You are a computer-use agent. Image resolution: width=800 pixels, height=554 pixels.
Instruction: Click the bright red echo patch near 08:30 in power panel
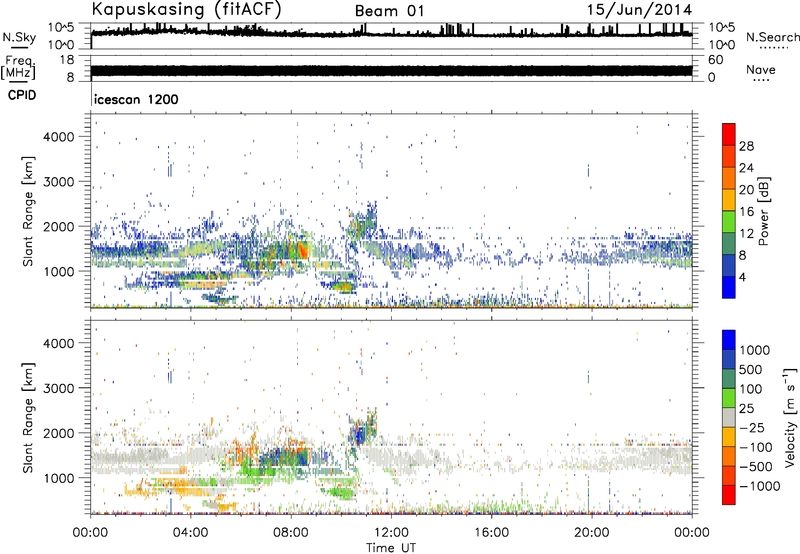click(302, 249)
